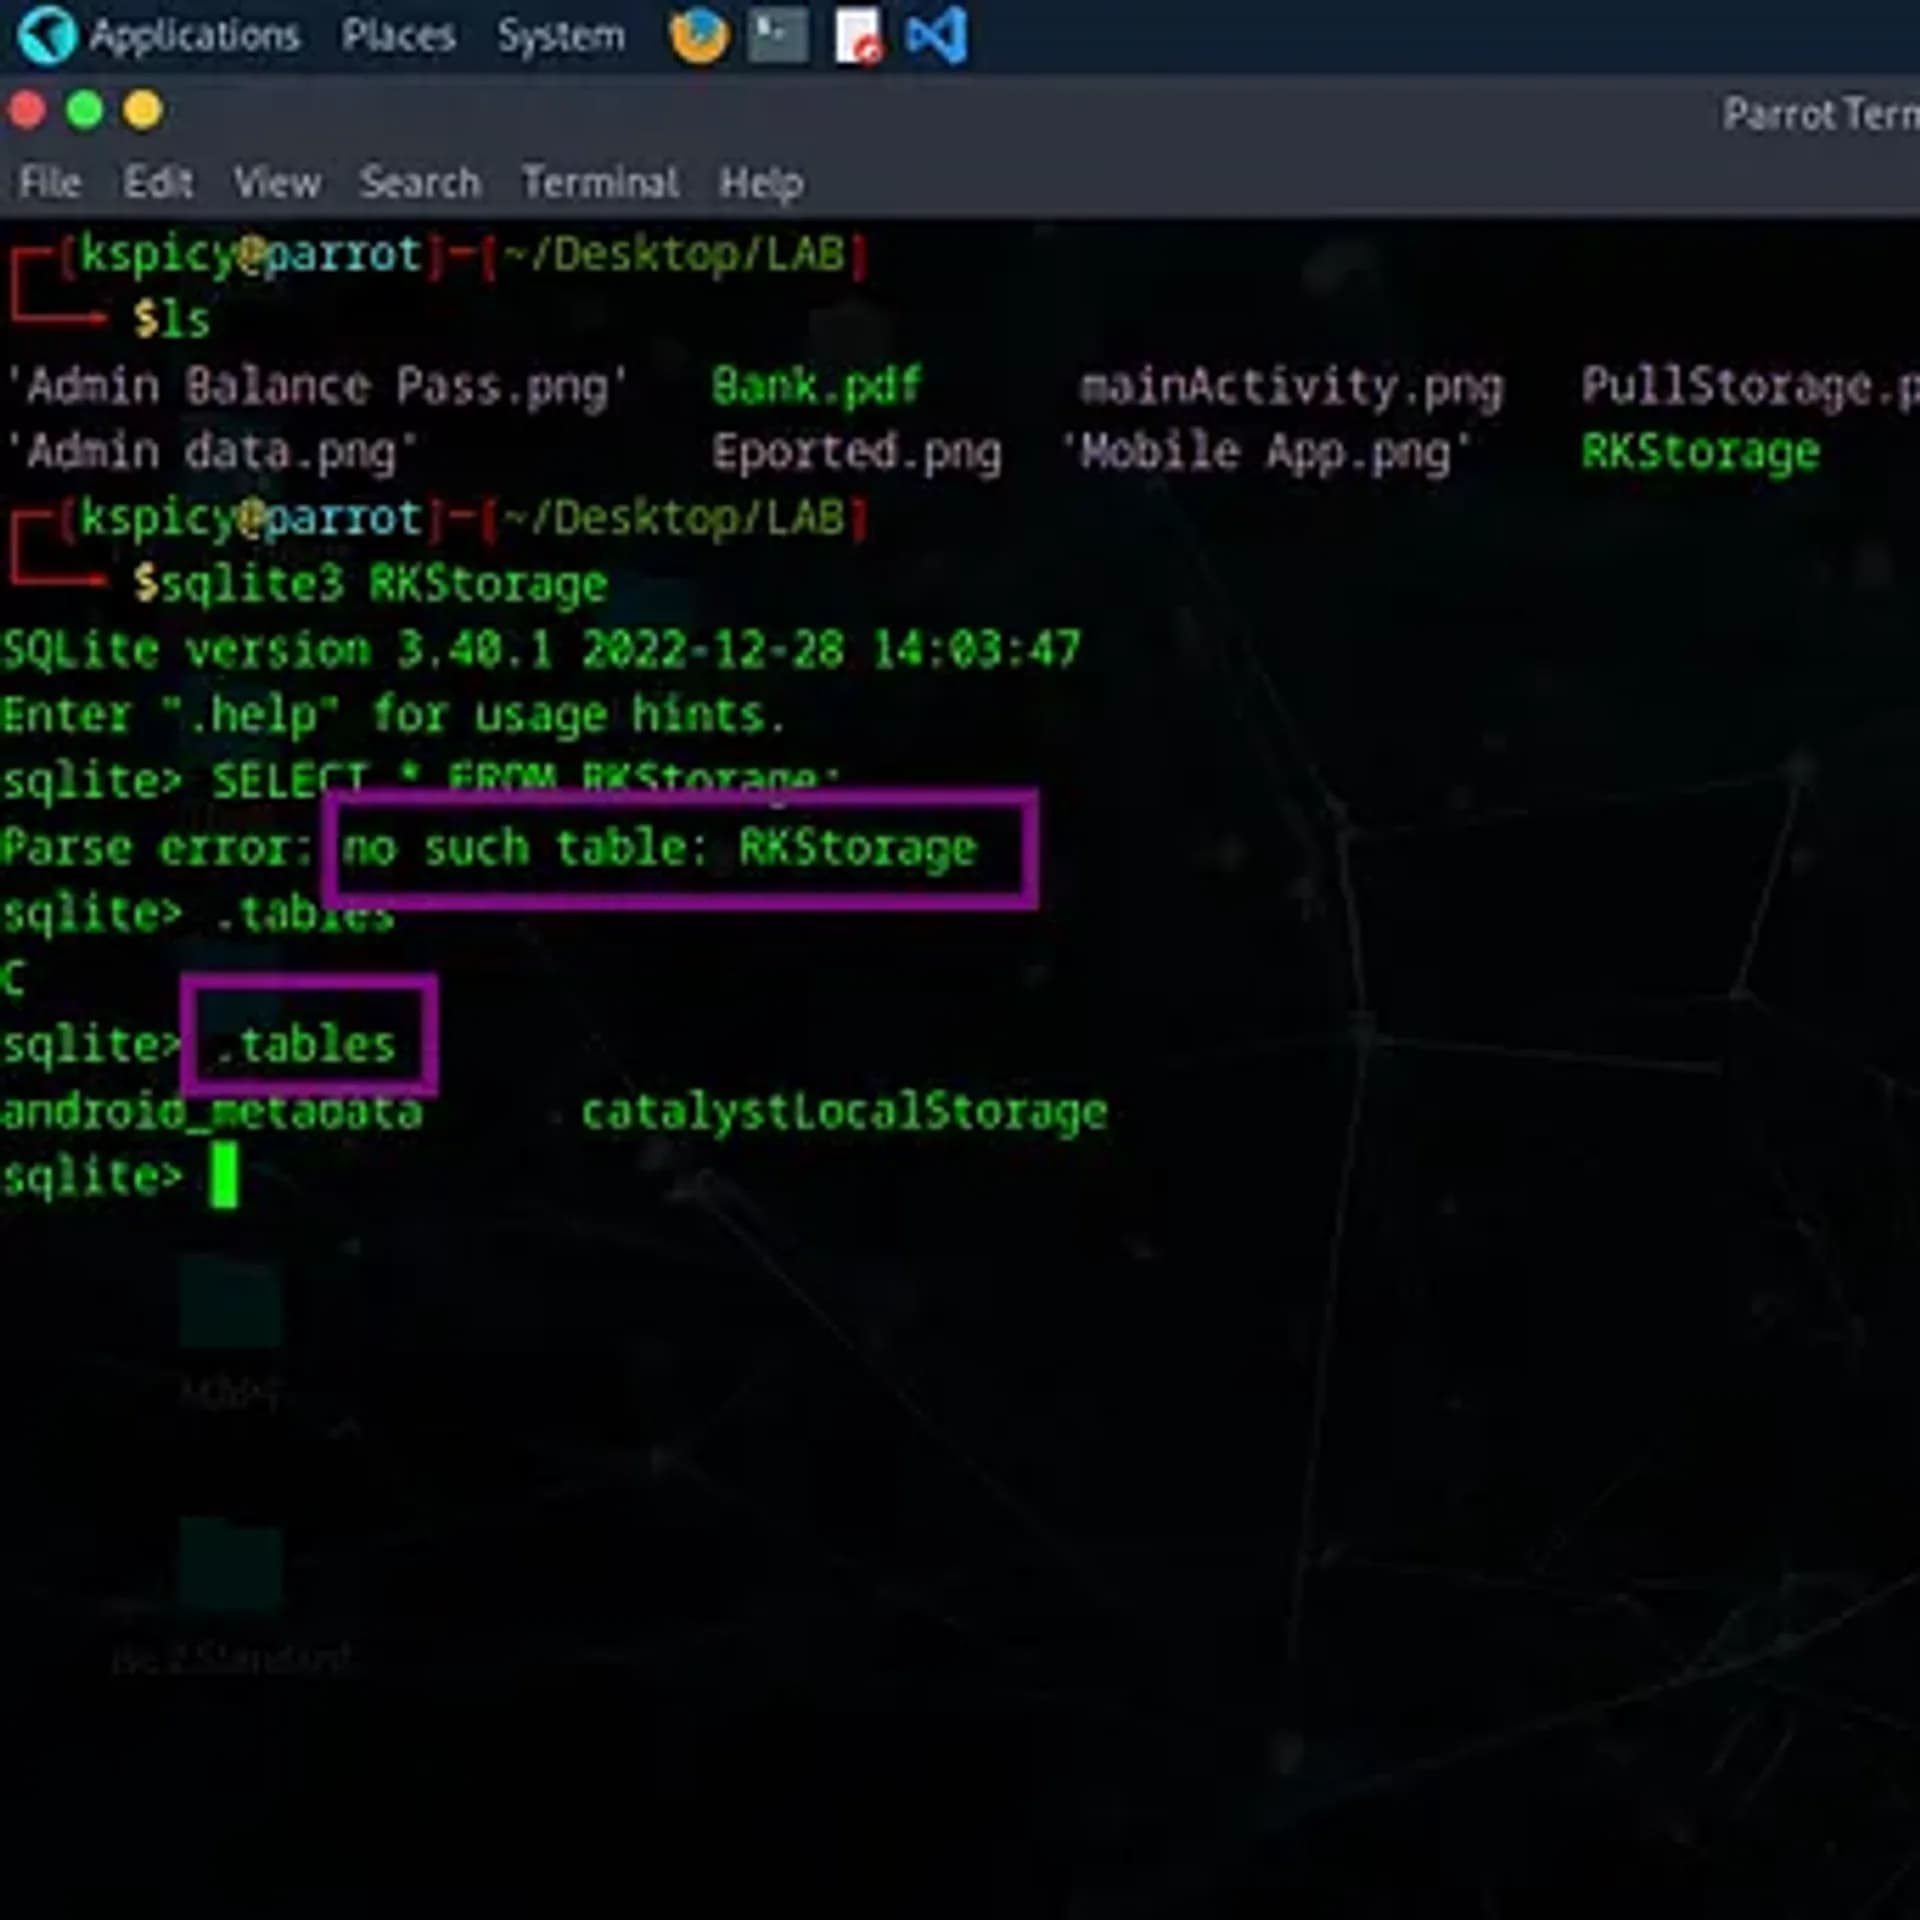The width and height of the screenshot is (1920, 1920).
Task: Close the terminal with the red button
Action: click(x=27, y=110)
